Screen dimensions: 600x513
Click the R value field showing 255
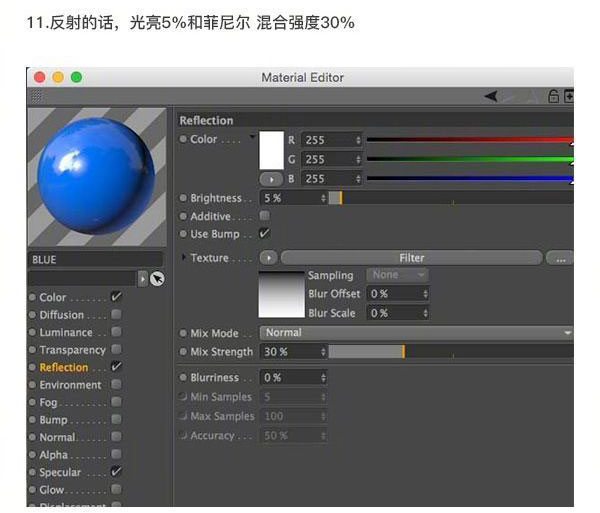click(x=332, y=140)
